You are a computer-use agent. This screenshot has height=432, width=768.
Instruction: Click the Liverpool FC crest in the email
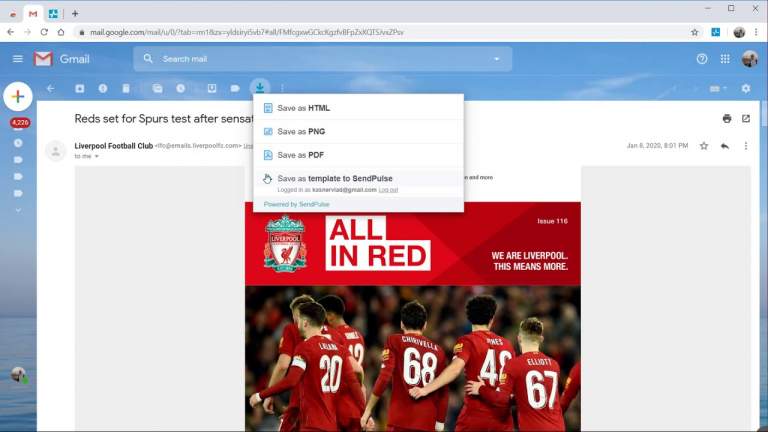click(286, 243)
